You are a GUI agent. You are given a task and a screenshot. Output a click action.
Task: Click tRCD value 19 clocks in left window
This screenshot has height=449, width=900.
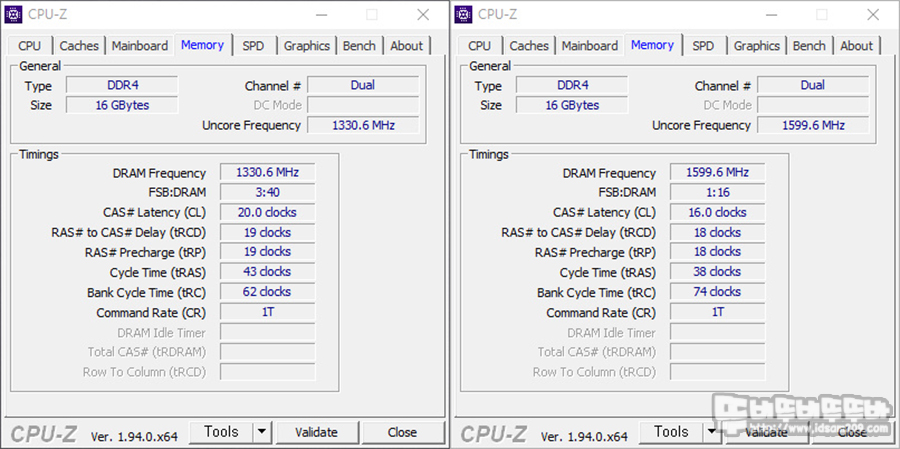coord(267,233)
